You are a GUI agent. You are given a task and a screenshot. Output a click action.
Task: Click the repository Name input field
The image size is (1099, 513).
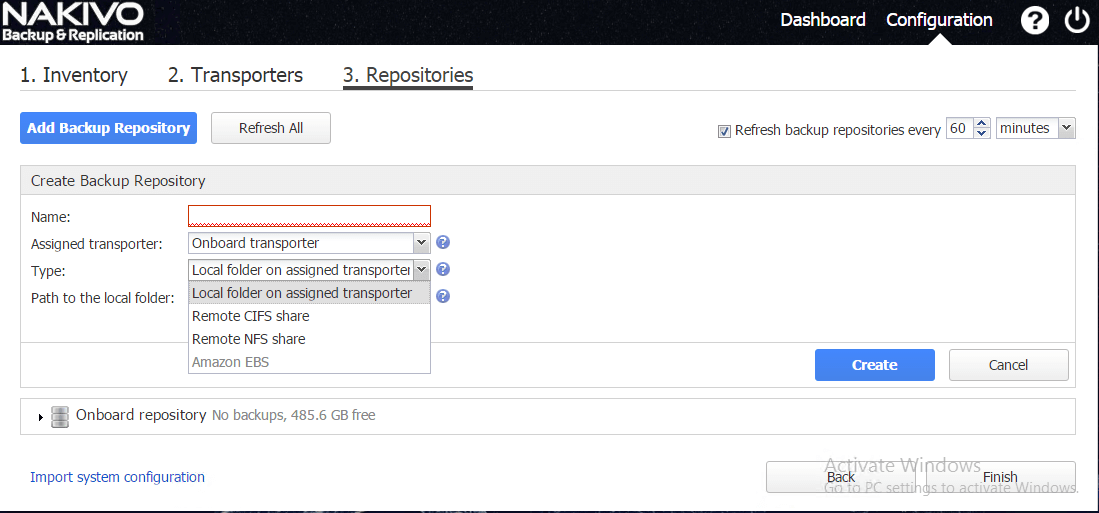pos(309,216)
